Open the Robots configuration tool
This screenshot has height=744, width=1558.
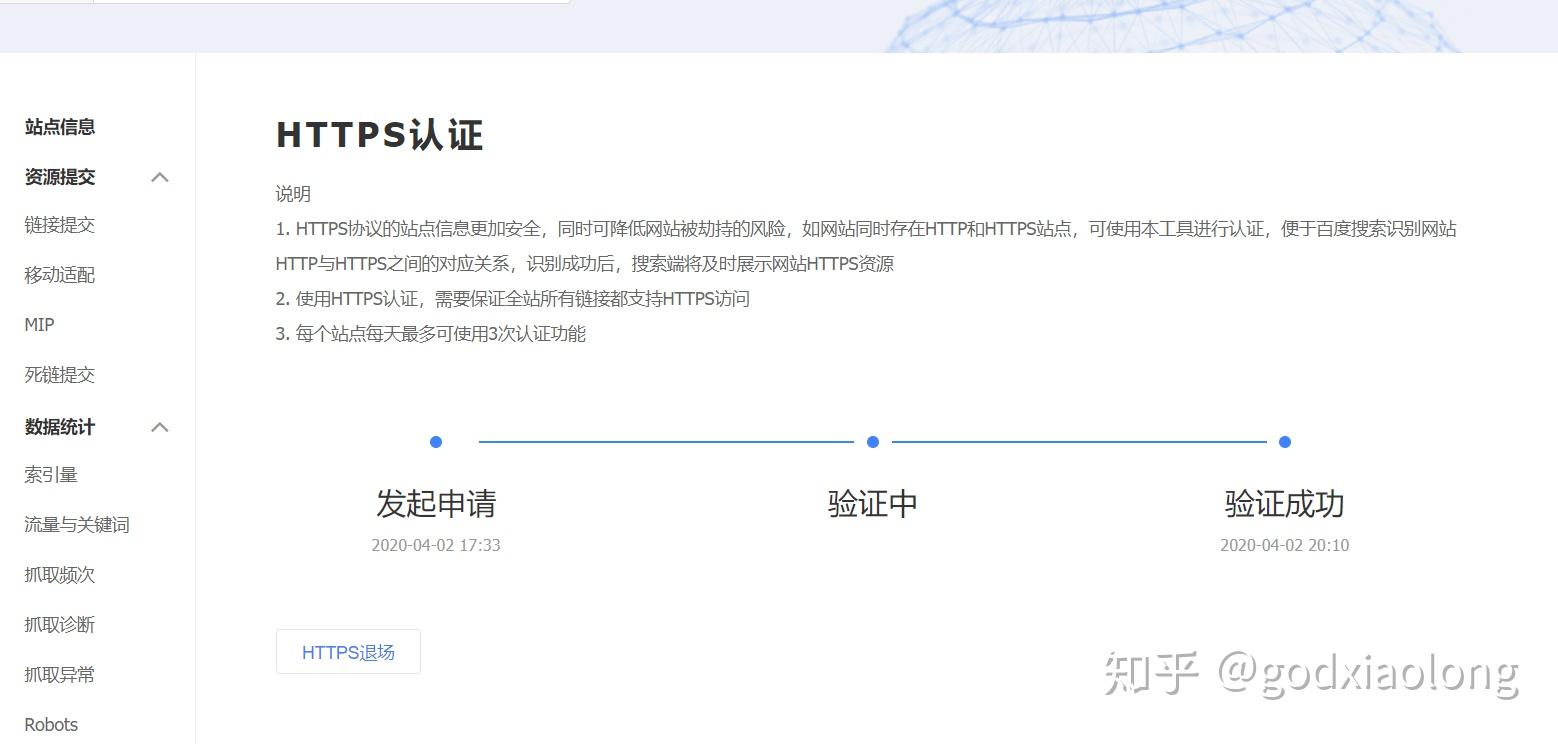click(50, 723)
